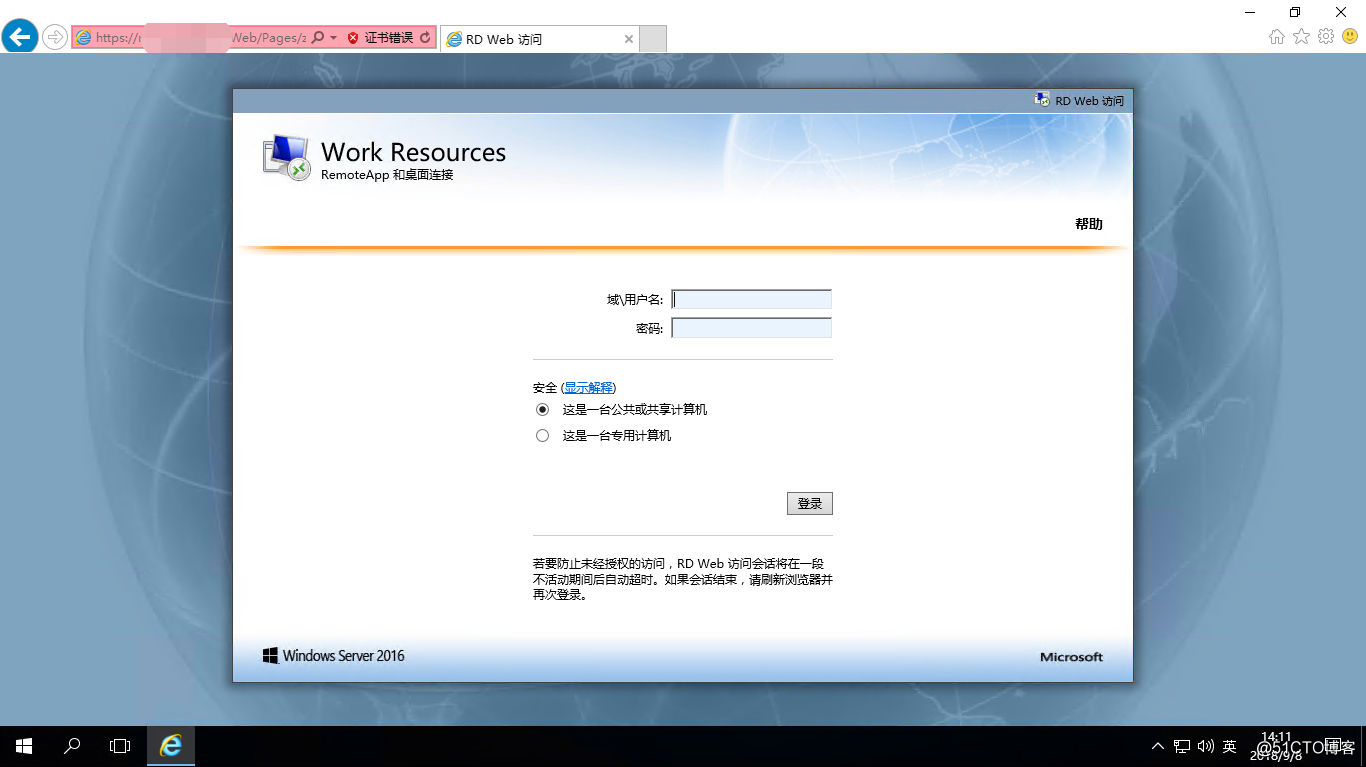Open taskbar search magnifier

click(x=72, y=746)
